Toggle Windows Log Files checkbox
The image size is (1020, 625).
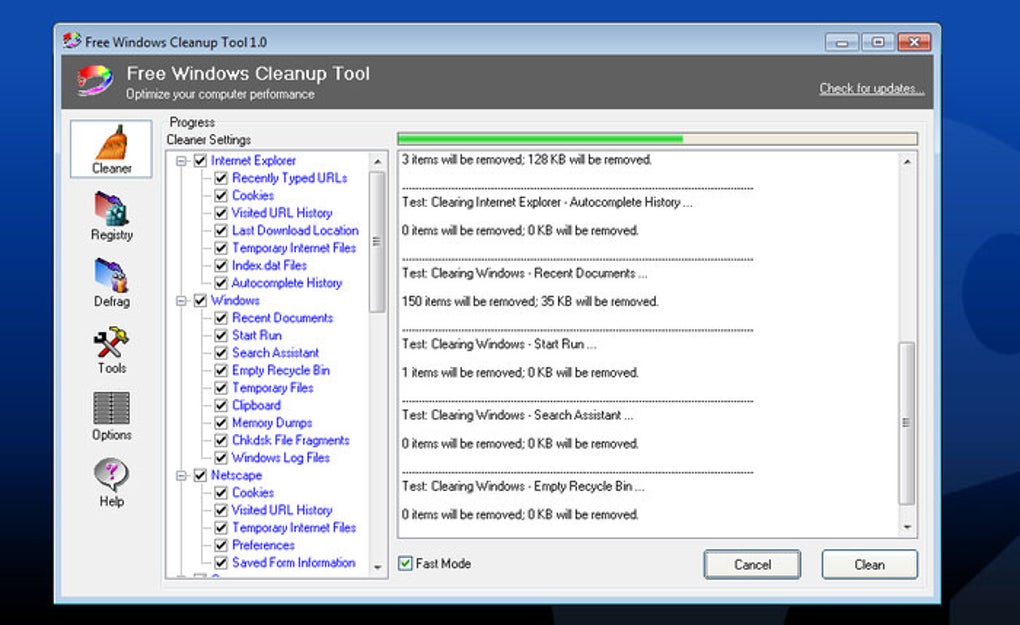pyautogui.click(x=221, y=459)
